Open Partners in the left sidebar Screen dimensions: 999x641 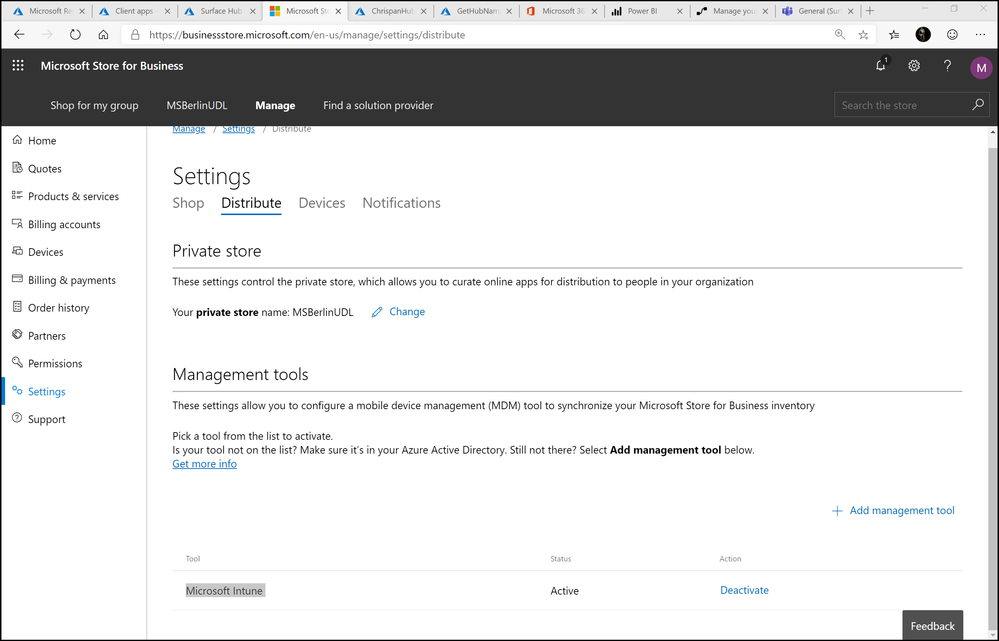[38, 336]
